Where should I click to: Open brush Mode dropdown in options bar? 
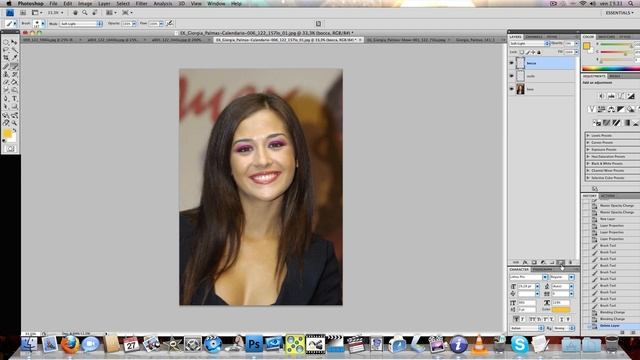point(81,24)
